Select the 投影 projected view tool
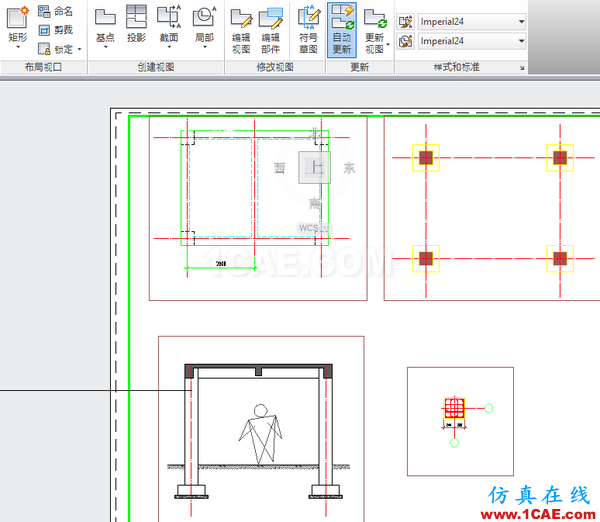600x522 pixels. [x=136, y=24]
